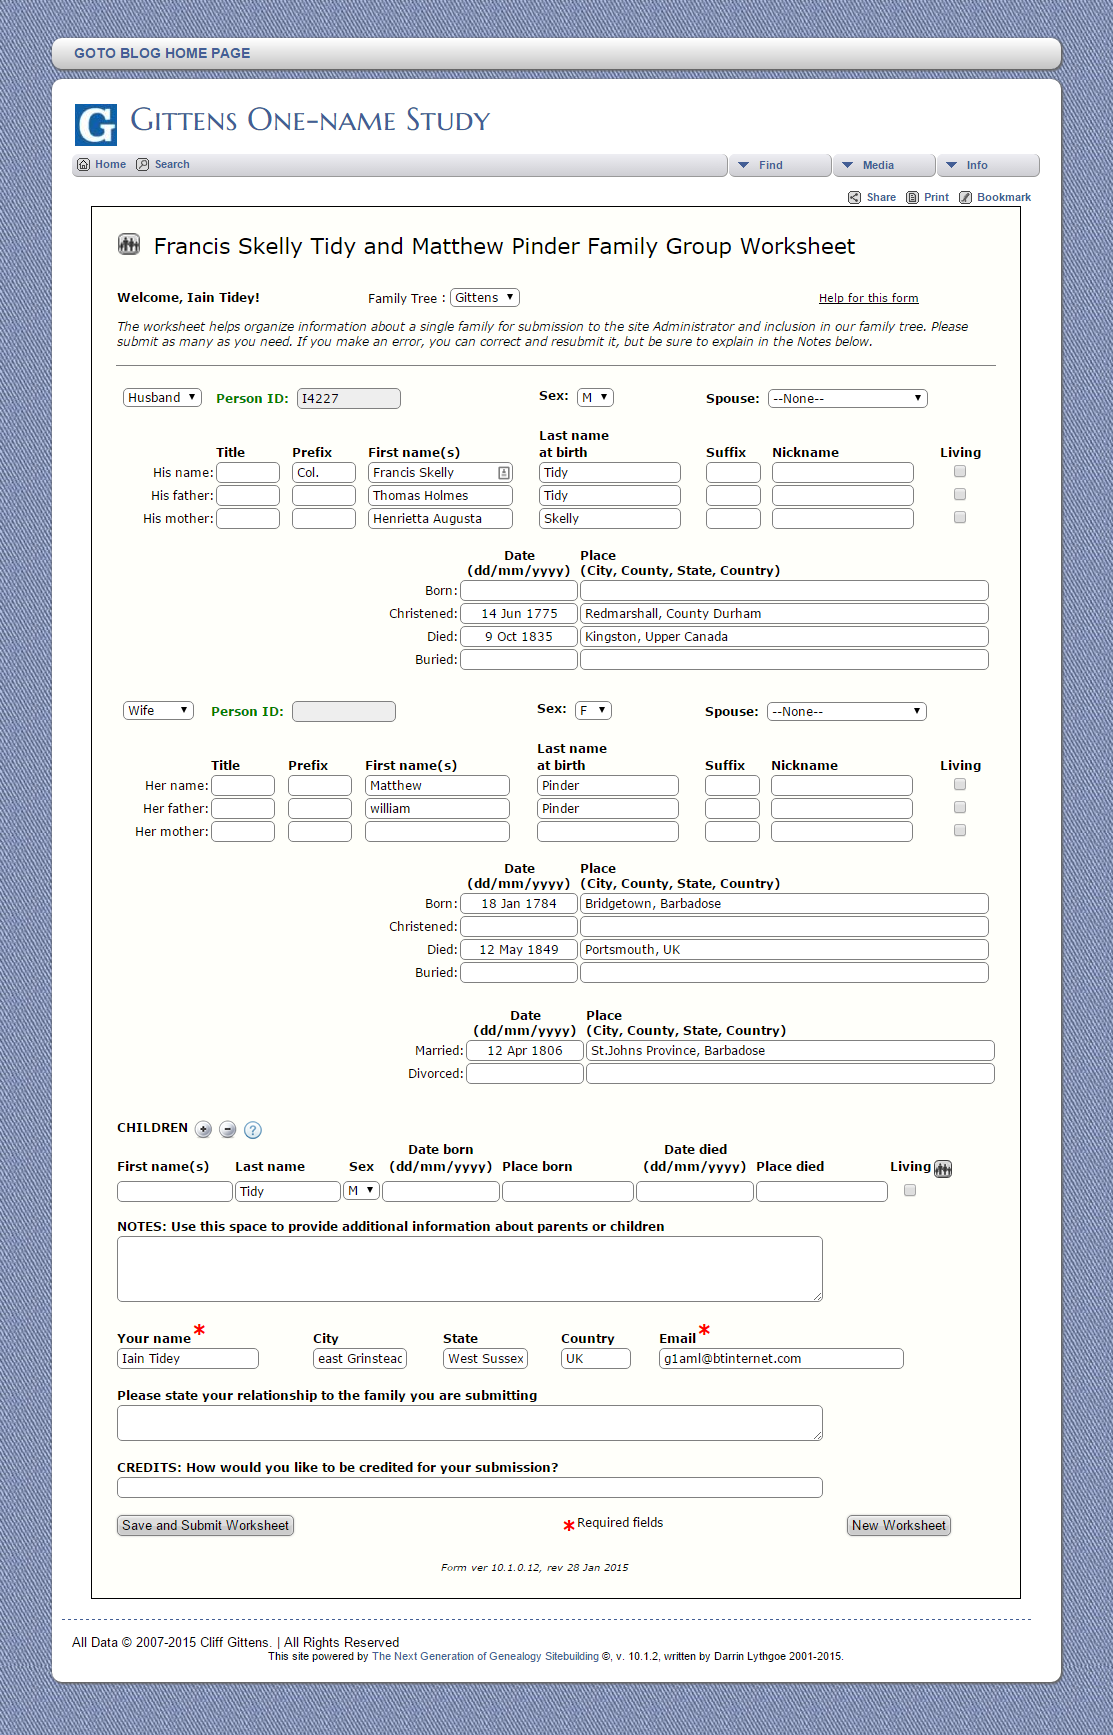Screen dimensions: 1113x1735
Task: Click relationship to the family text area
Action: tap(470, 1423)
